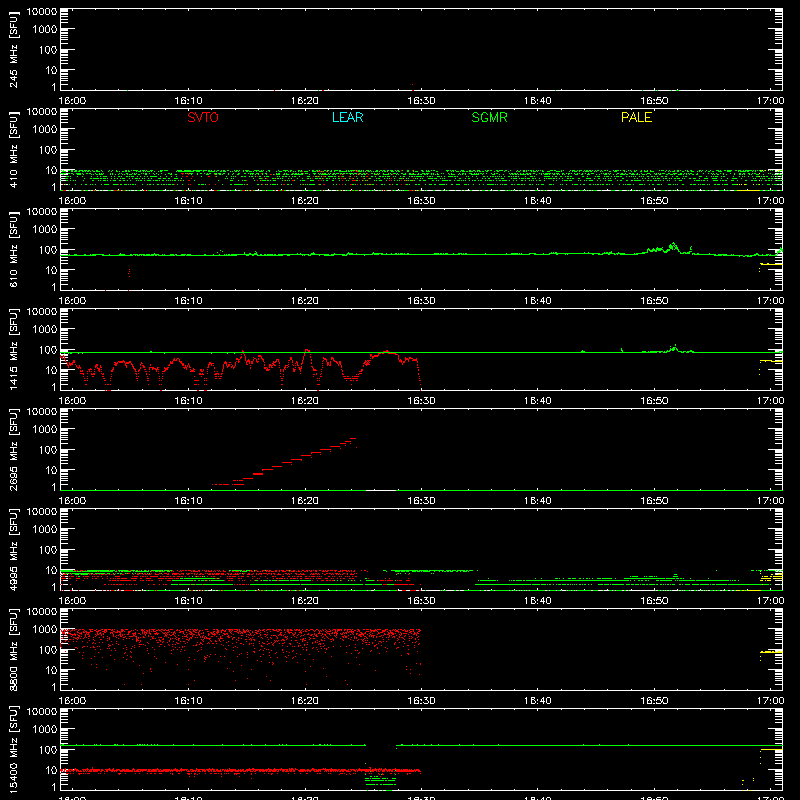
Task: Click the 10000 tick label on 8800 MHz axis
Action: 42,612
